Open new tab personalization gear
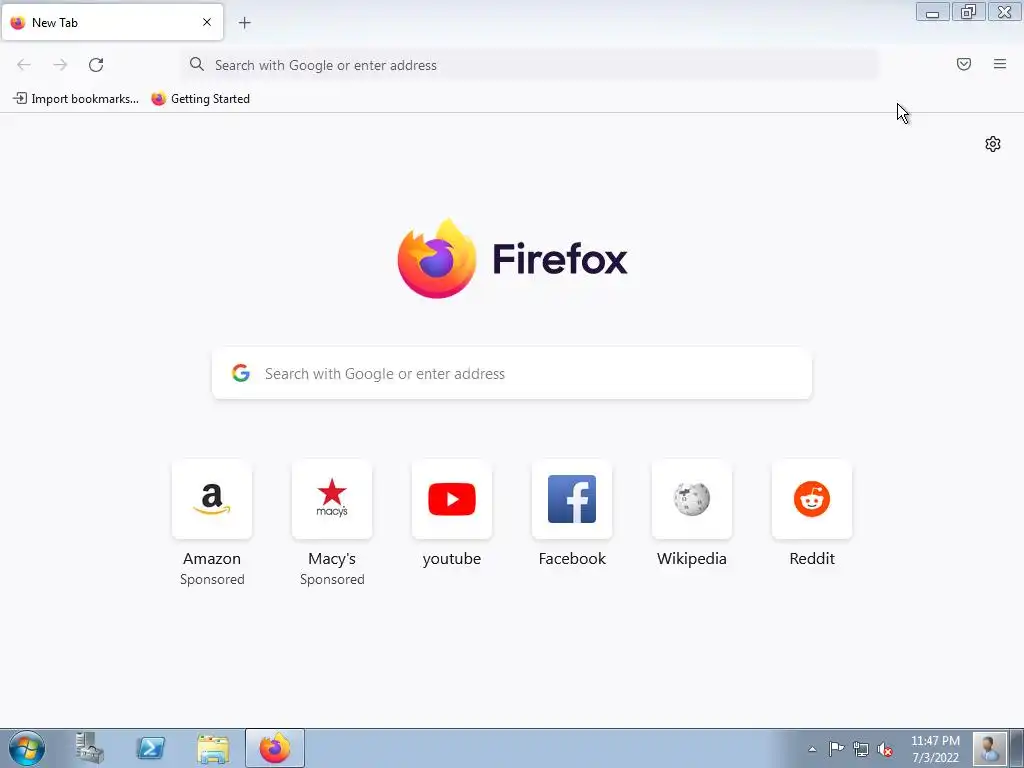1024x768 pixels. (x=993, y=144)
